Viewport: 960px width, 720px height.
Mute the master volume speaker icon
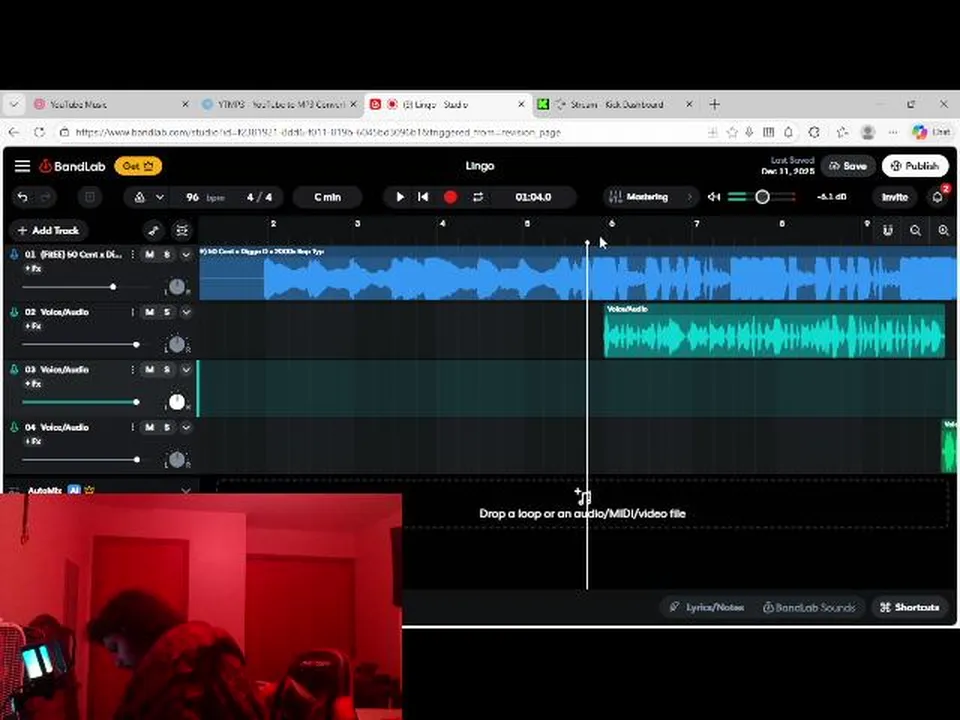click(x=714, y=197)
